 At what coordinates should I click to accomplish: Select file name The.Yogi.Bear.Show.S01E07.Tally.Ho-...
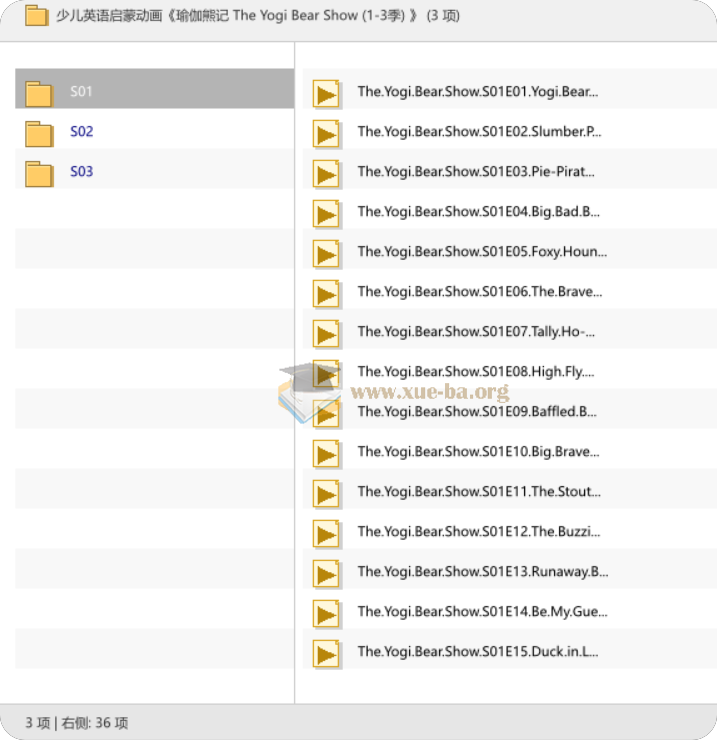pos(476,332)
